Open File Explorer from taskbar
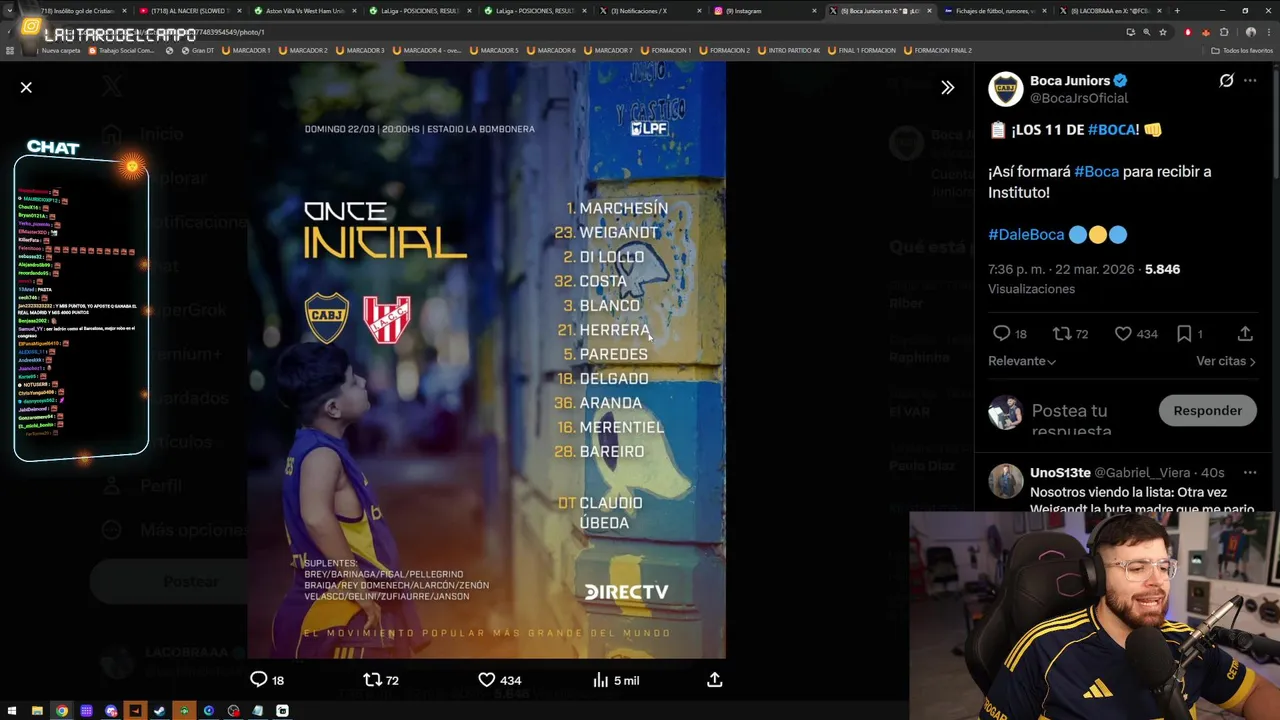The width and height of the screenshot is (1280, 720). pyautogui.click(x=37, y=711)
